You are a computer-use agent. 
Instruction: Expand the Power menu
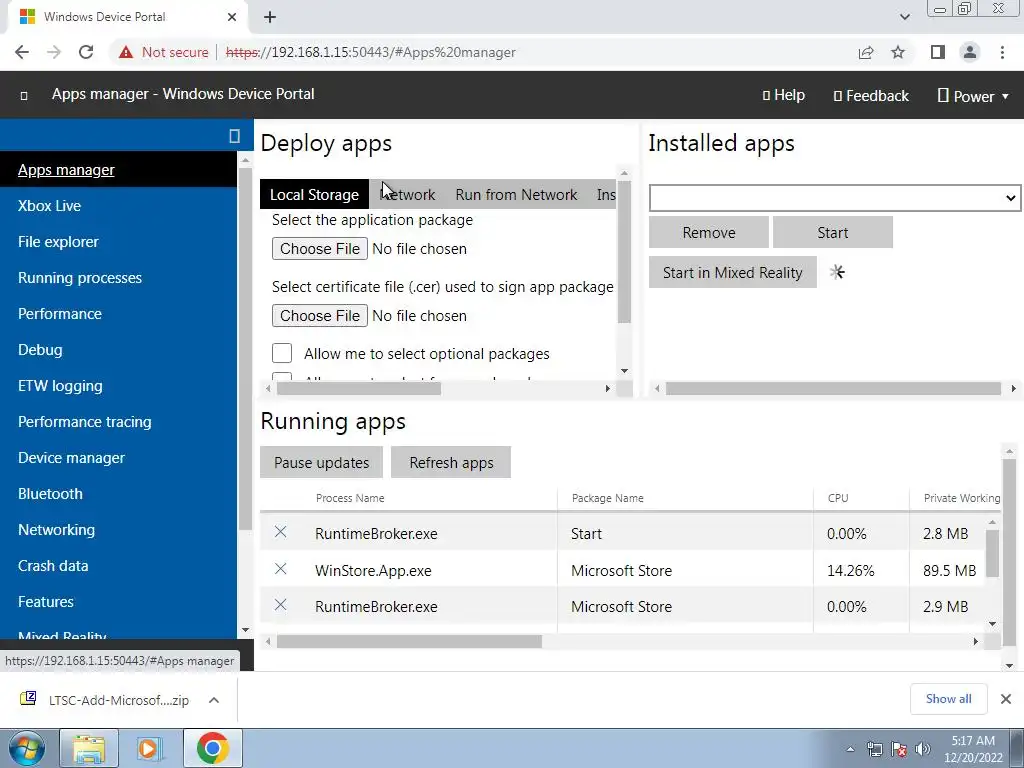(x=974, y=96)
